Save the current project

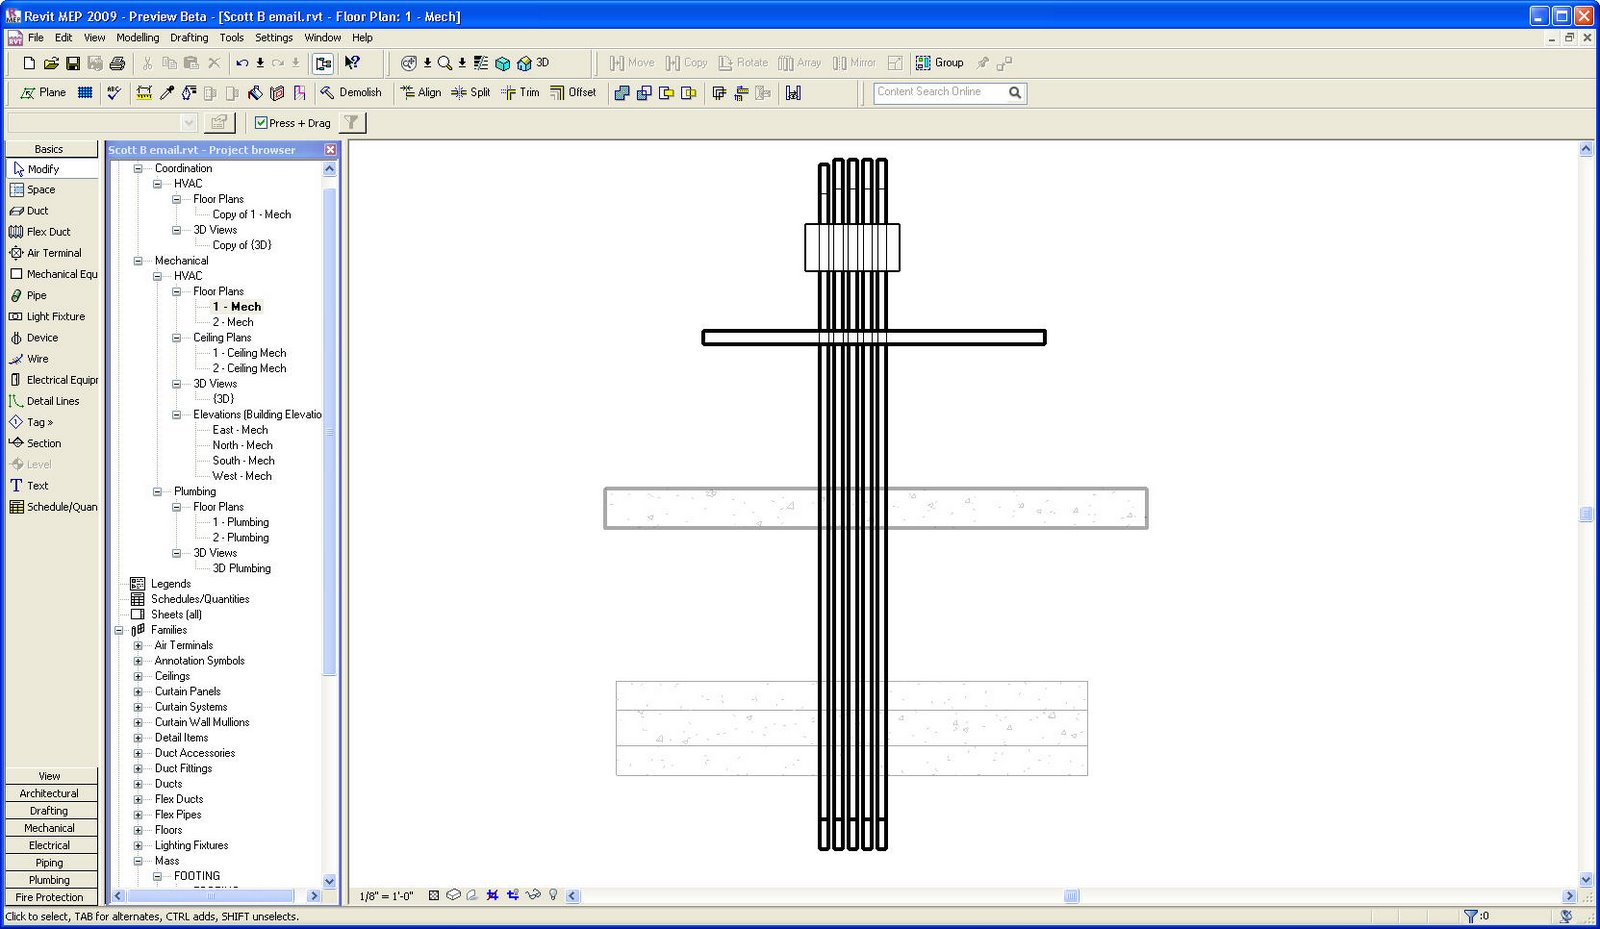click(x=73, y=63)
